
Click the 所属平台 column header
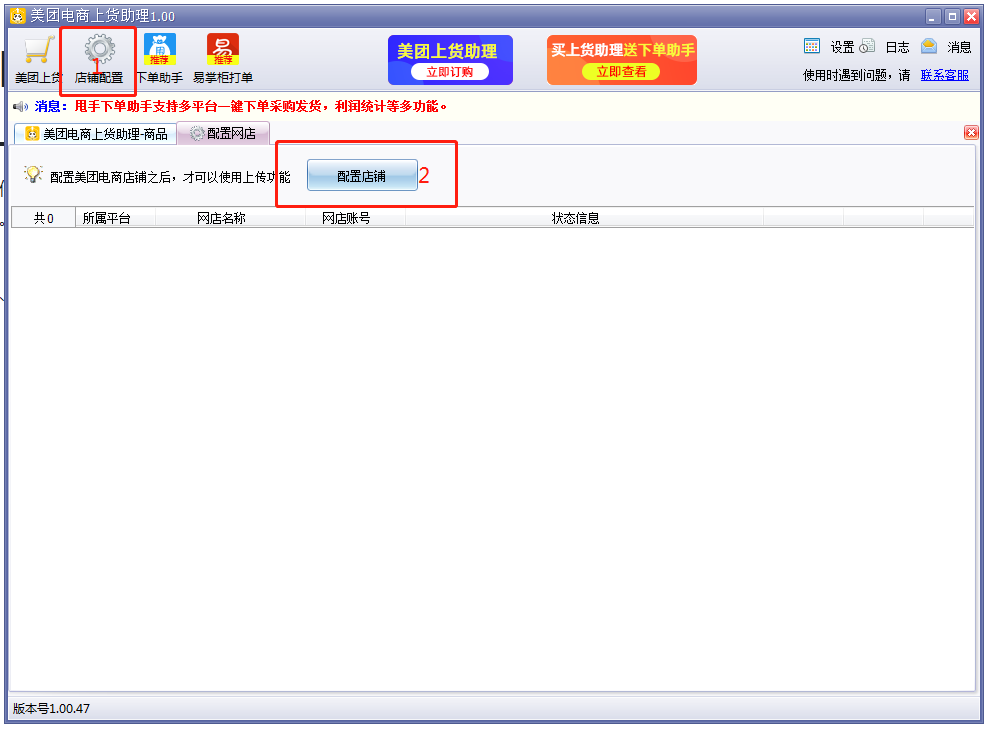pos(115,218)
